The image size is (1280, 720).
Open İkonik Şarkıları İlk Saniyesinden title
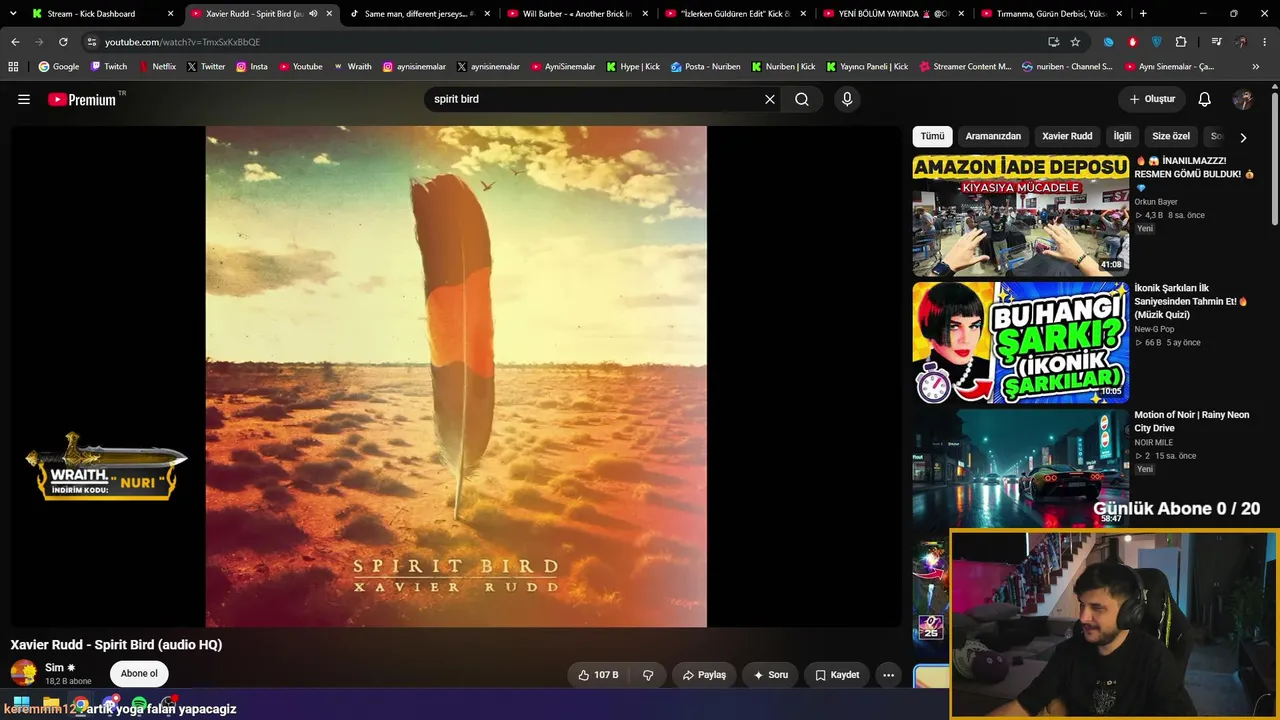(1192, 301)
